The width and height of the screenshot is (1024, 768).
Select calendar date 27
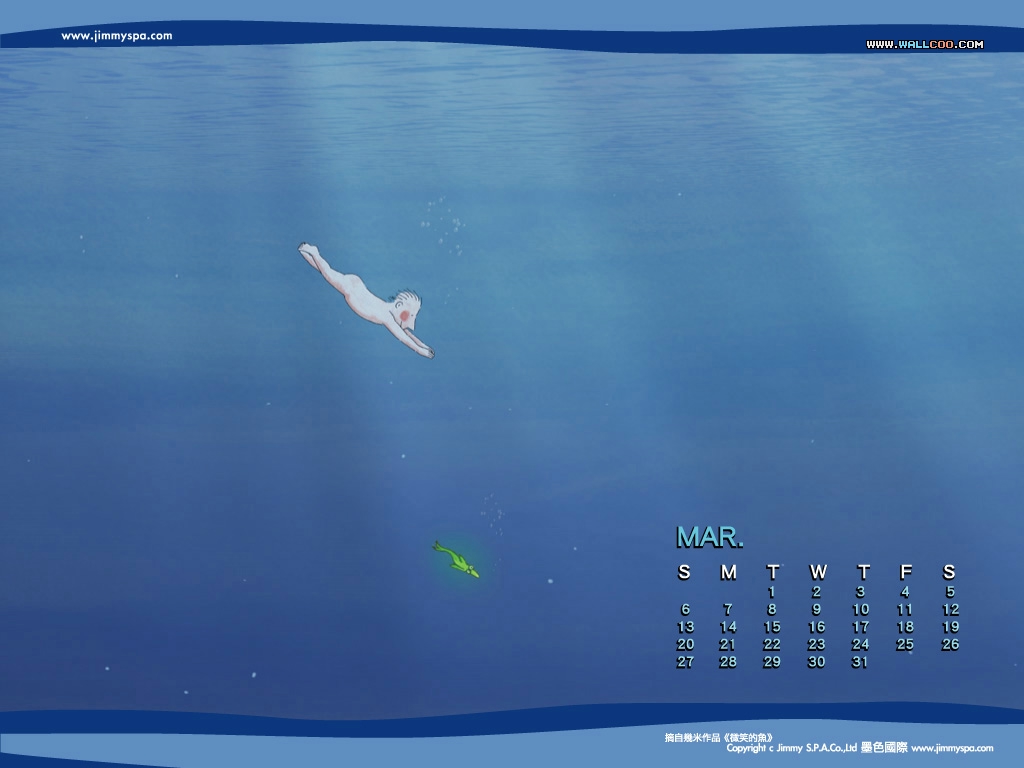(x=685, y=662)
